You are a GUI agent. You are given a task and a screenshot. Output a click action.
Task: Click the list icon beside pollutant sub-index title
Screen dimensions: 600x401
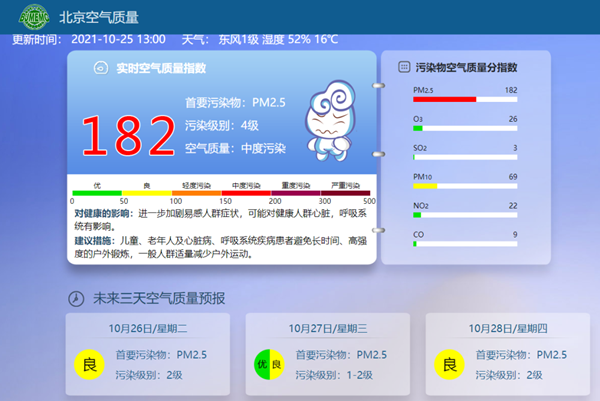tap(403, 67)
